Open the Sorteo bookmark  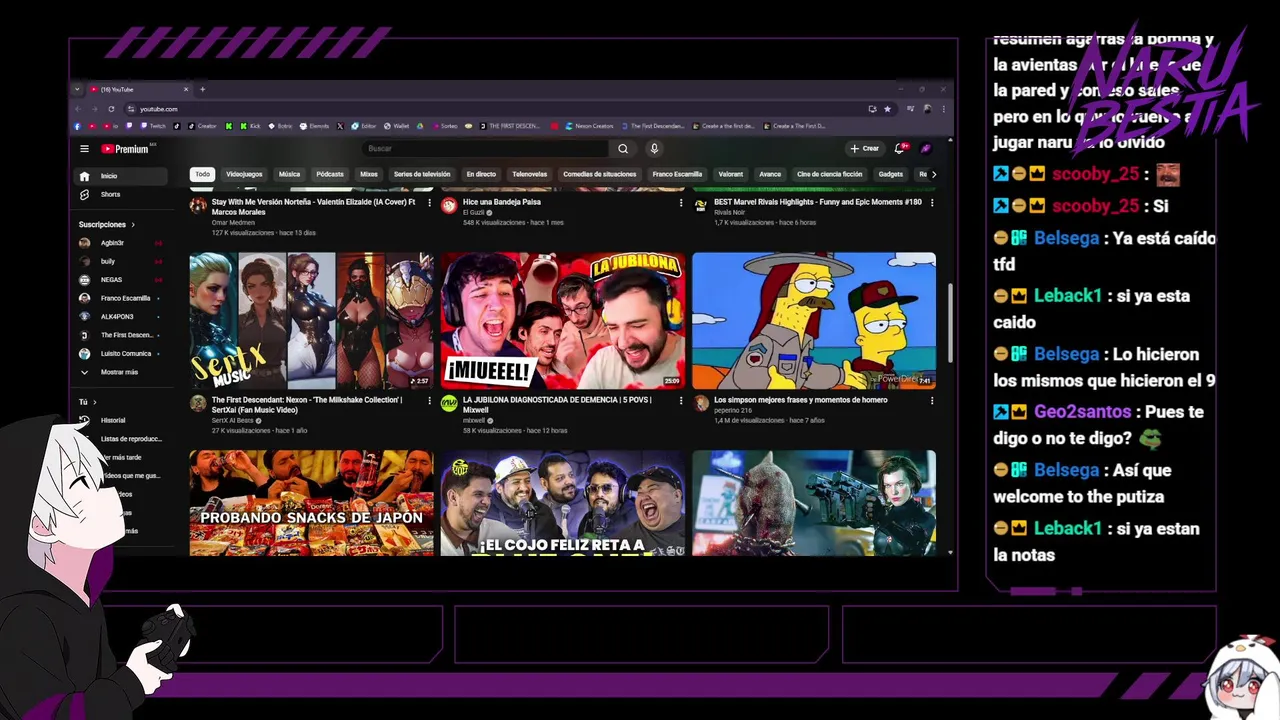[x=445, y=126]
